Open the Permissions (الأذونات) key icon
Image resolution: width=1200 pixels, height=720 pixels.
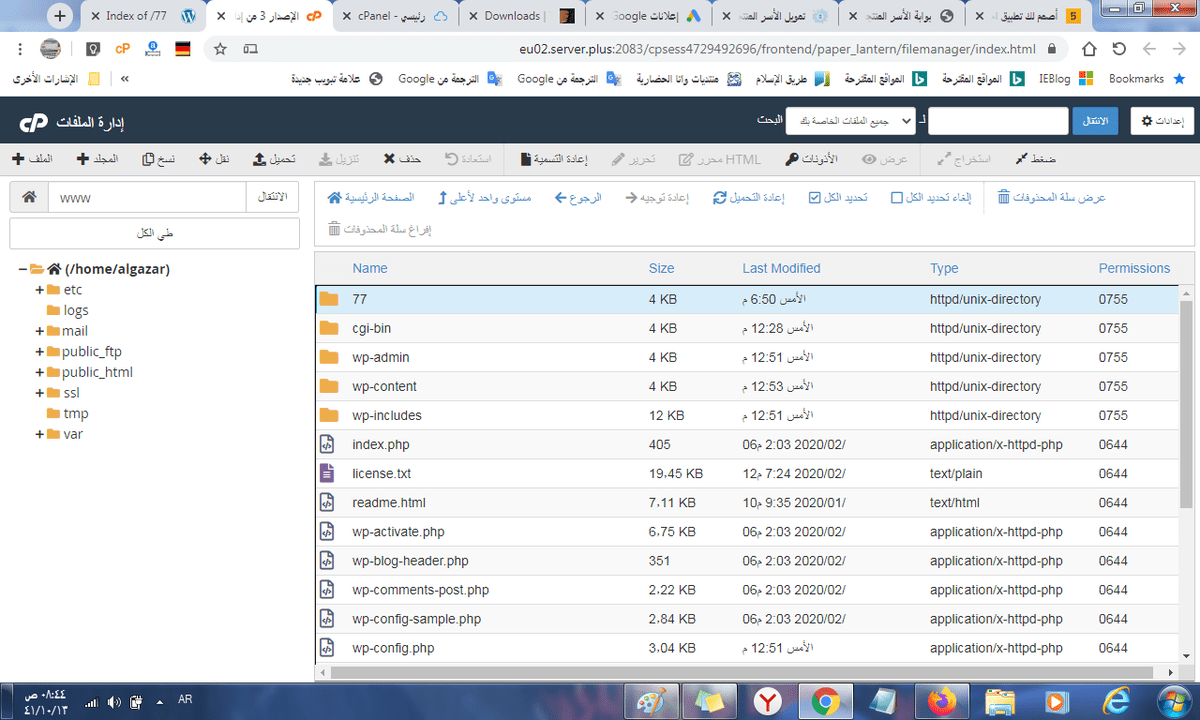[792, 159]
